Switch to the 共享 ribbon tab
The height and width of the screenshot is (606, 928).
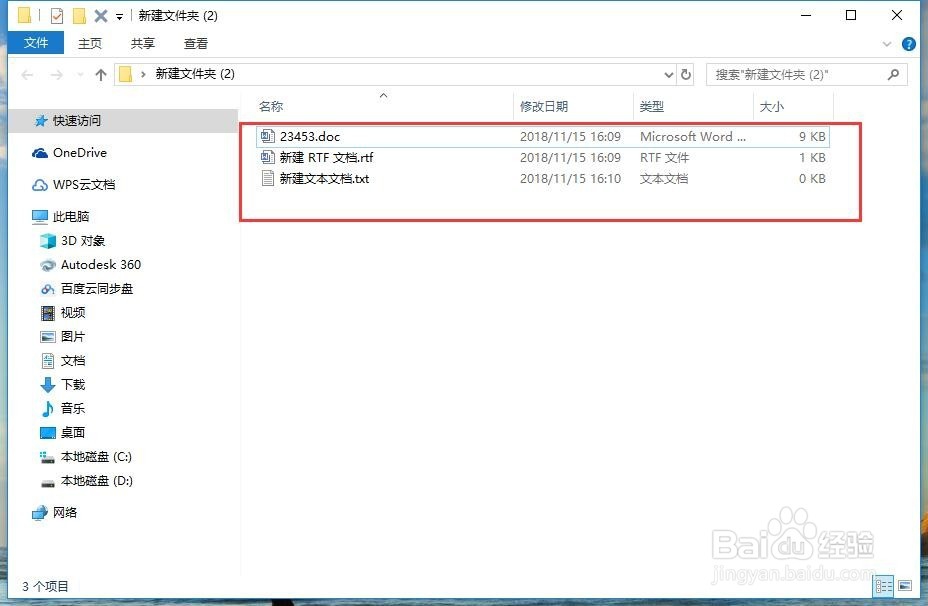point(143,43)
